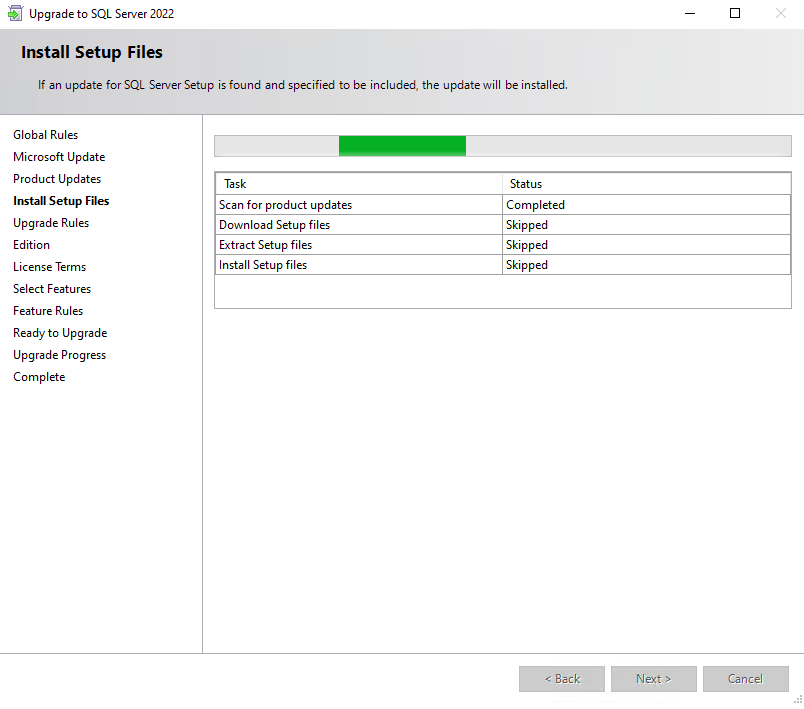Click the SQL Server setup title bar icon
This screenshot has width=804, height=709.
click(x=15, y=14)
